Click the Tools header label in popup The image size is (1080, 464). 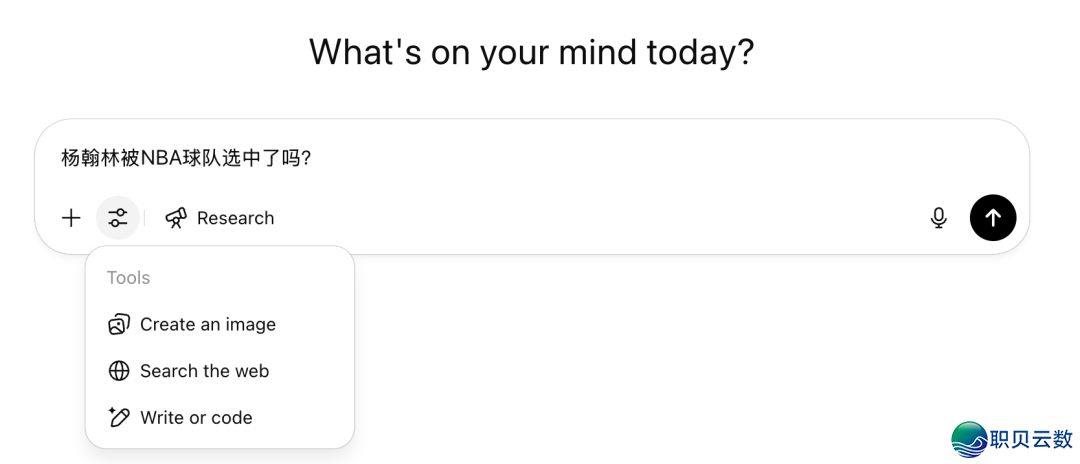128,278
